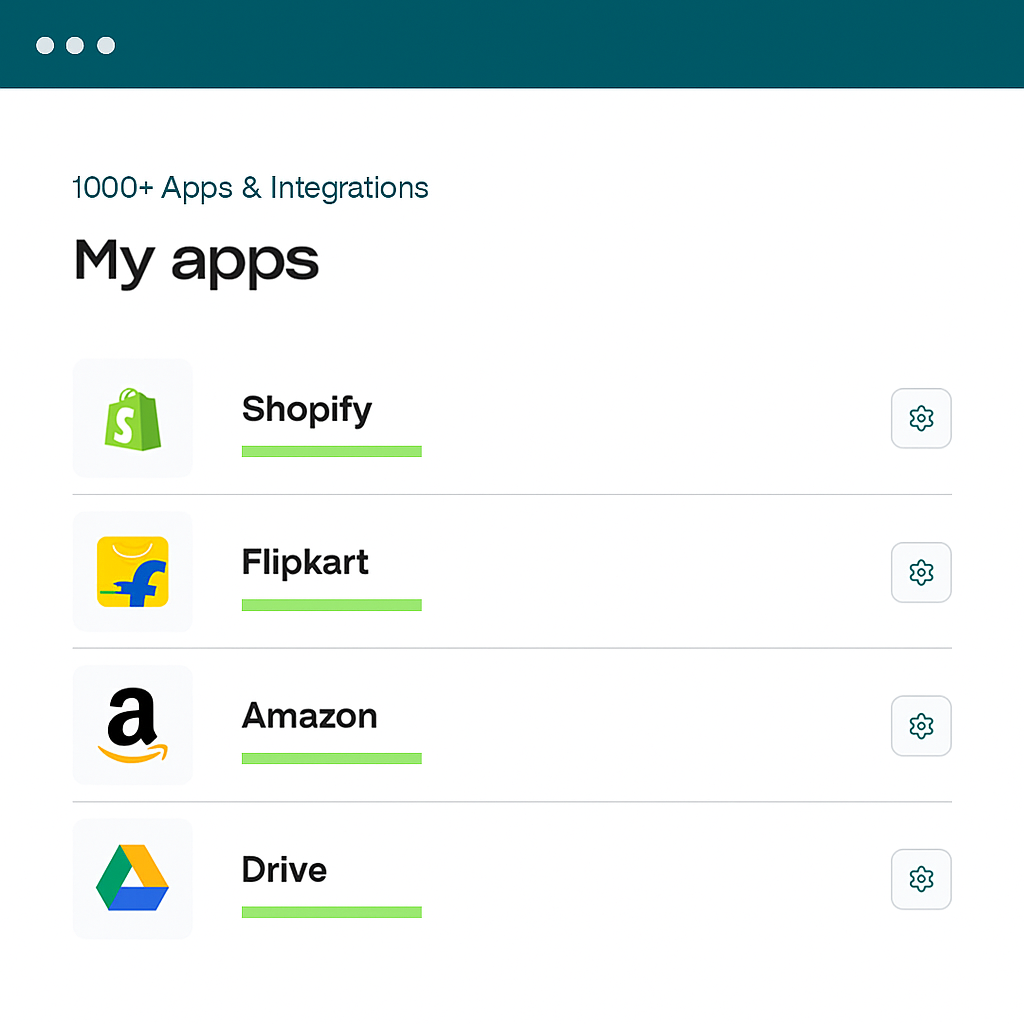Click the rightmost window control dot
This screenshot has width=1024, height=1024.
[x=106, y=46]
